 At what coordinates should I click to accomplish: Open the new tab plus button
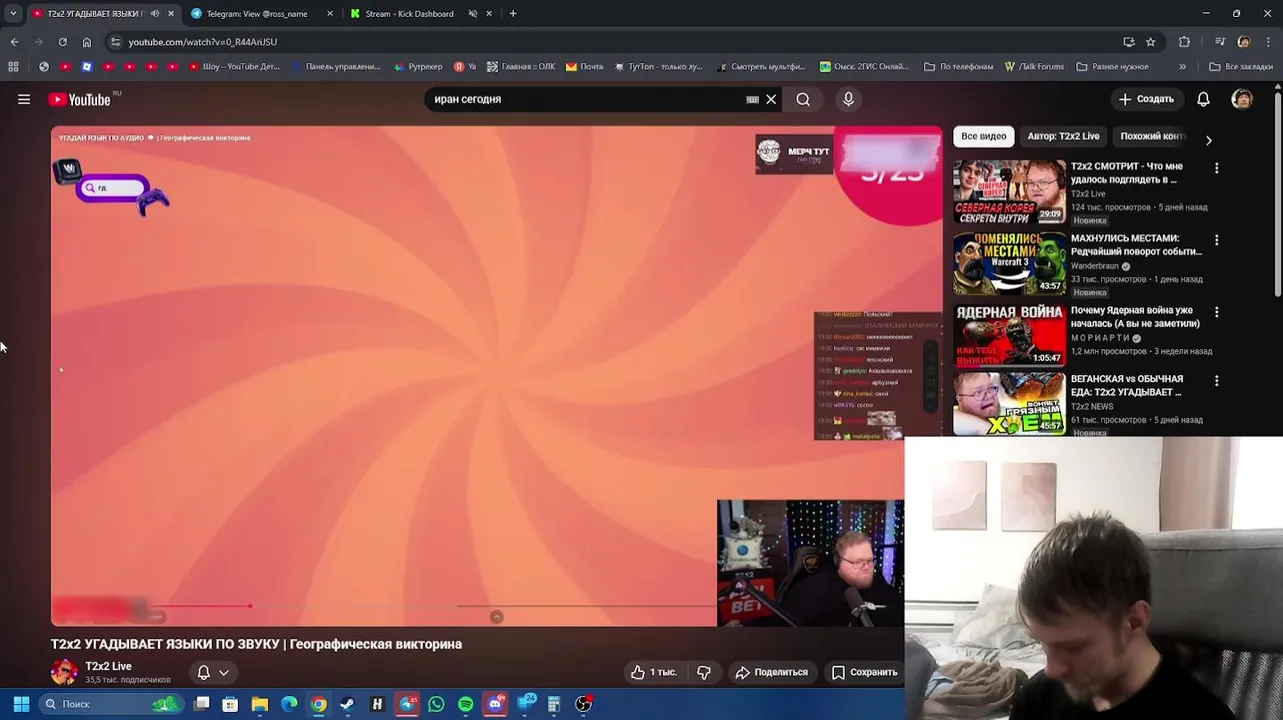tap(513, 13)
